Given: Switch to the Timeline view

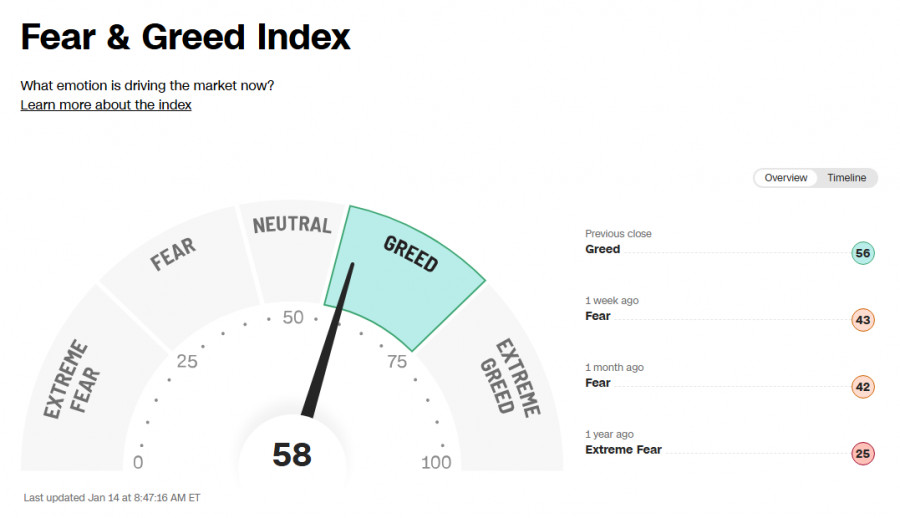Looking at the screenshot, I should (x=846, y=178).
